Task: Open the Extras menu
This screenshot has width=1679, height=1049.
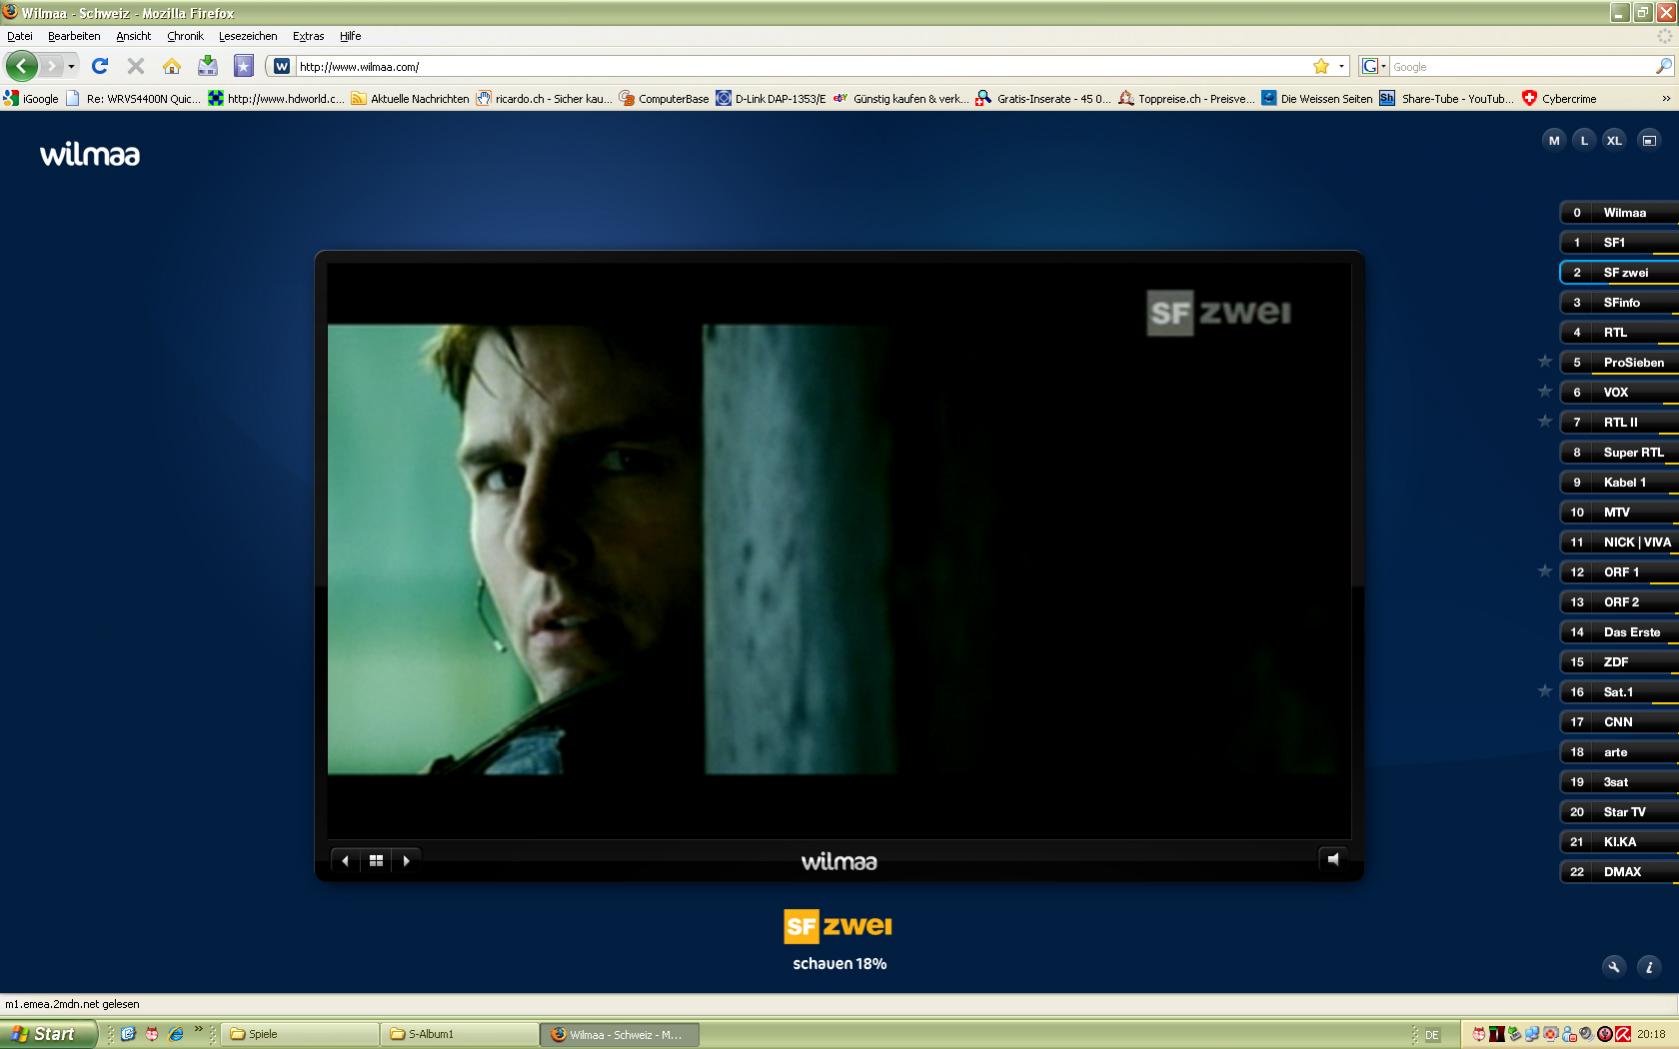Action: pos(308,36)
